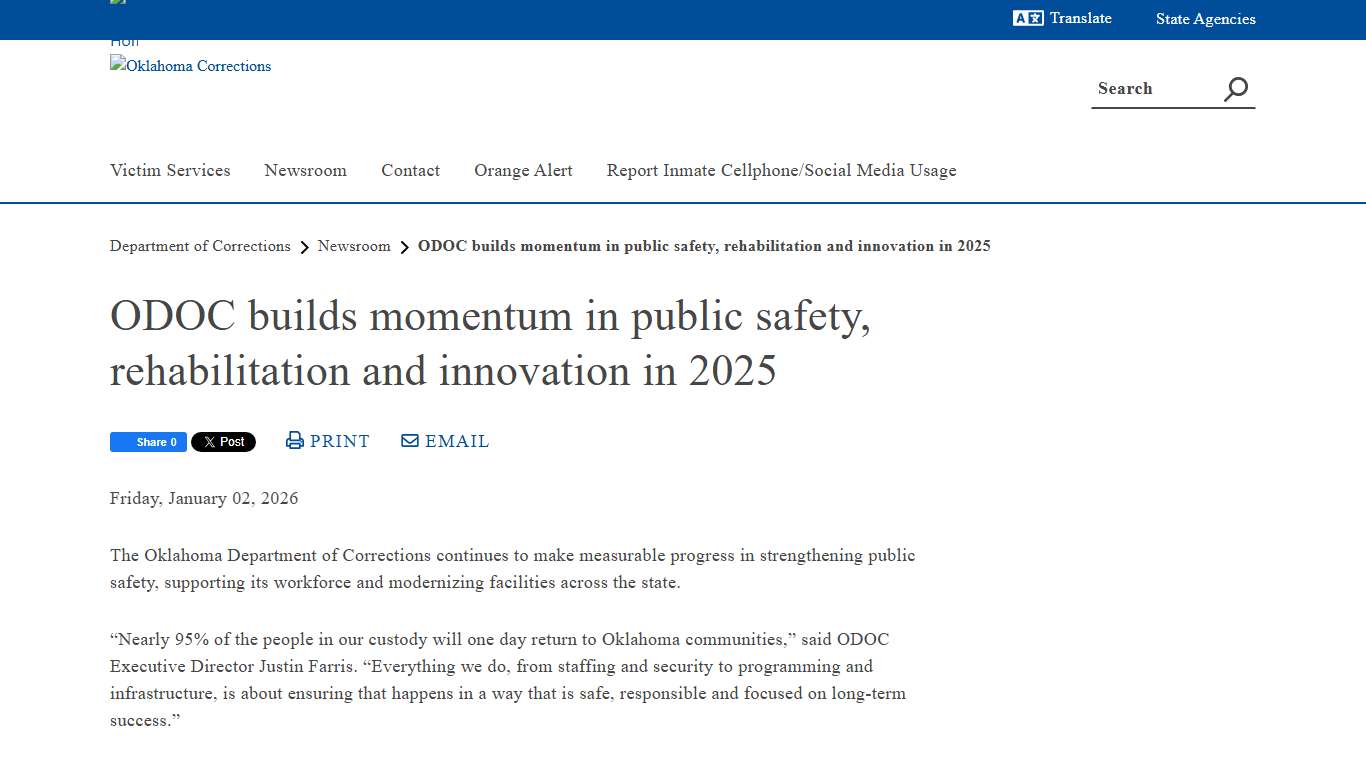Select the article headline text
Viewport: 1366px width, 768px height.
[x=490, y=343]
